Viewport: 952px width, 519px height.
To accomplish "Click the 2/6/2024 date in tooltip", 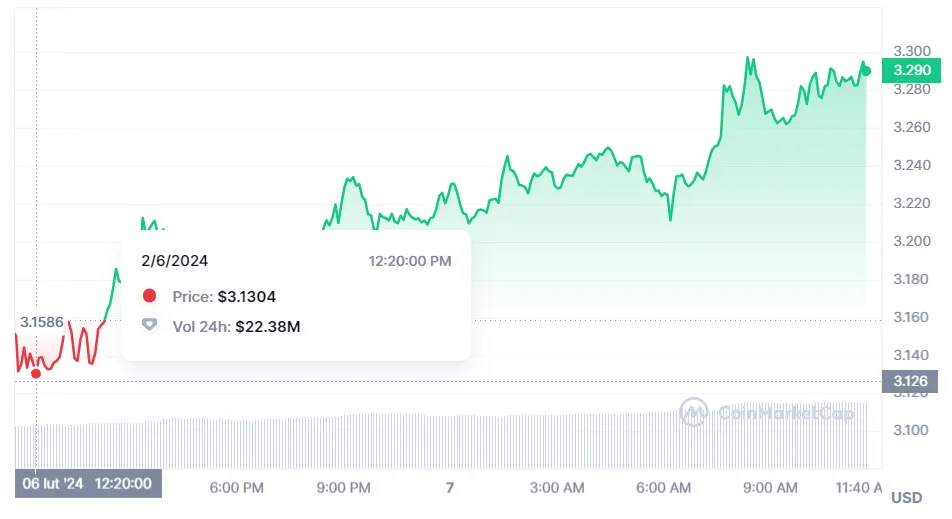I will [175, 261].
